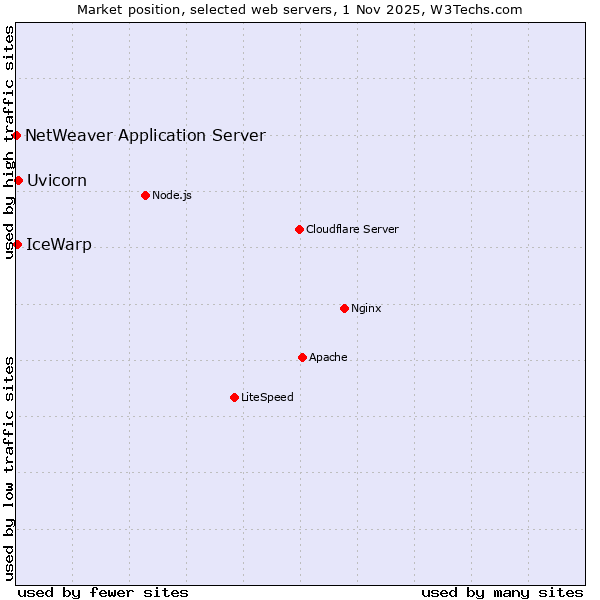600x600 pixels.
Task: Select the Nginx text label
Action: (x=366, y=308)
